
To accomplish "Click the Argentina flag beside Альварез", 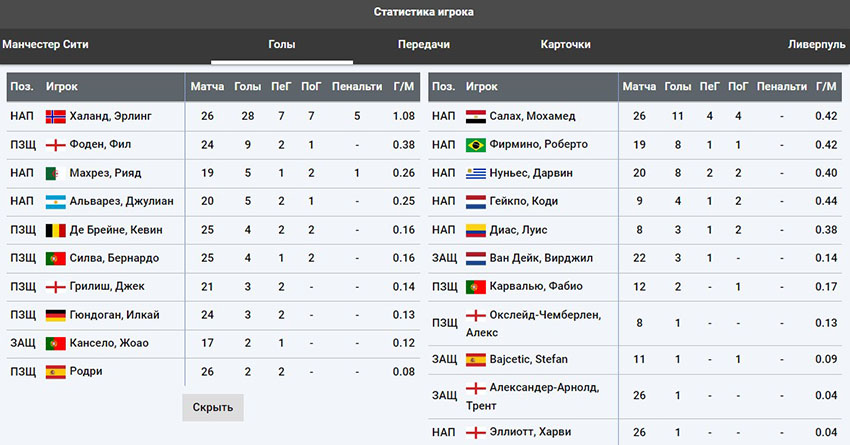I will pos(56,201).
